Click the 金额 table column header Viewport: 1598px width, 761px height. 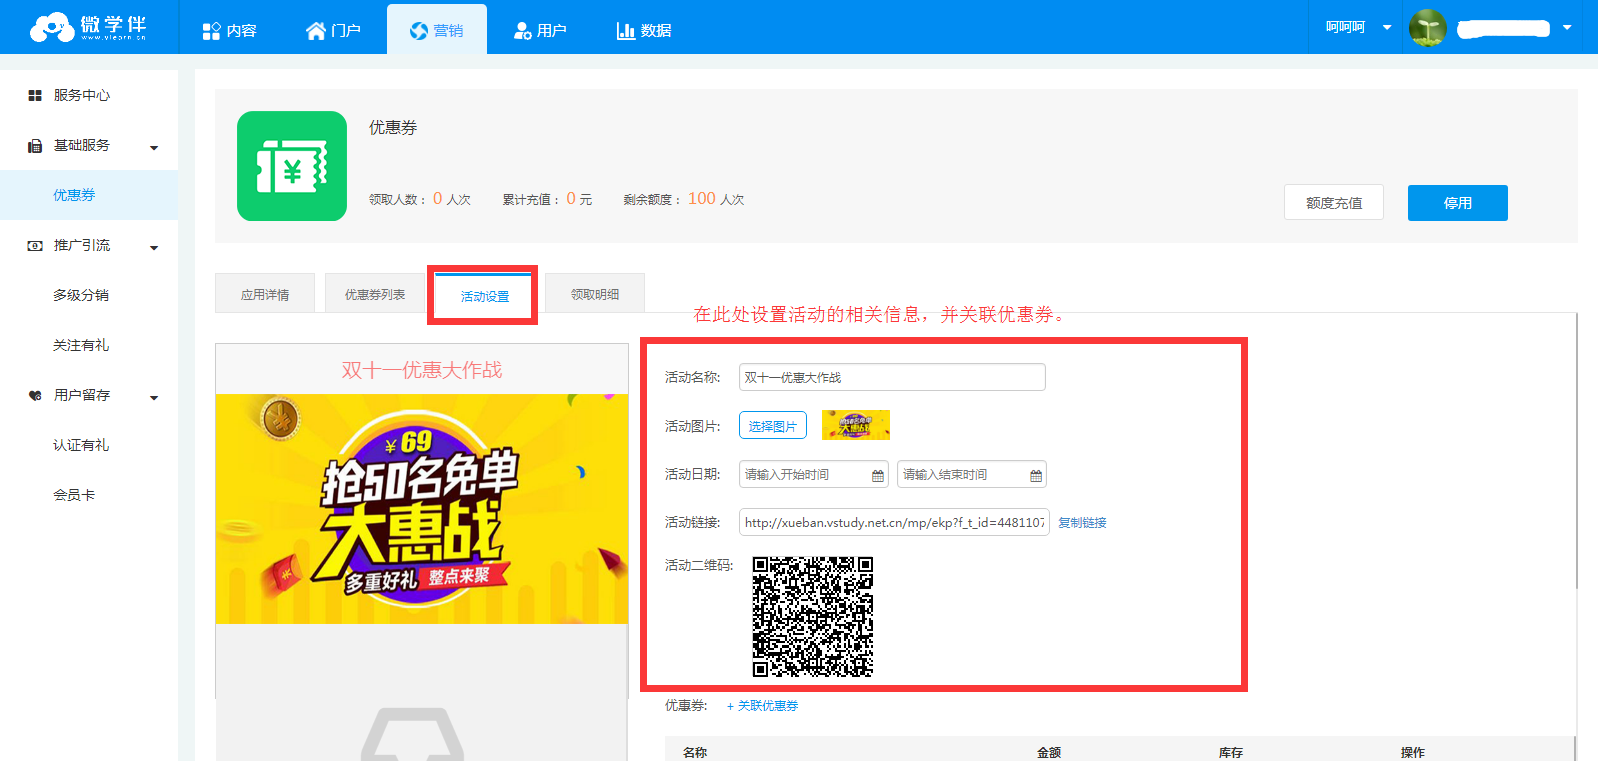pyautogui.click(x=1049, y=752)
